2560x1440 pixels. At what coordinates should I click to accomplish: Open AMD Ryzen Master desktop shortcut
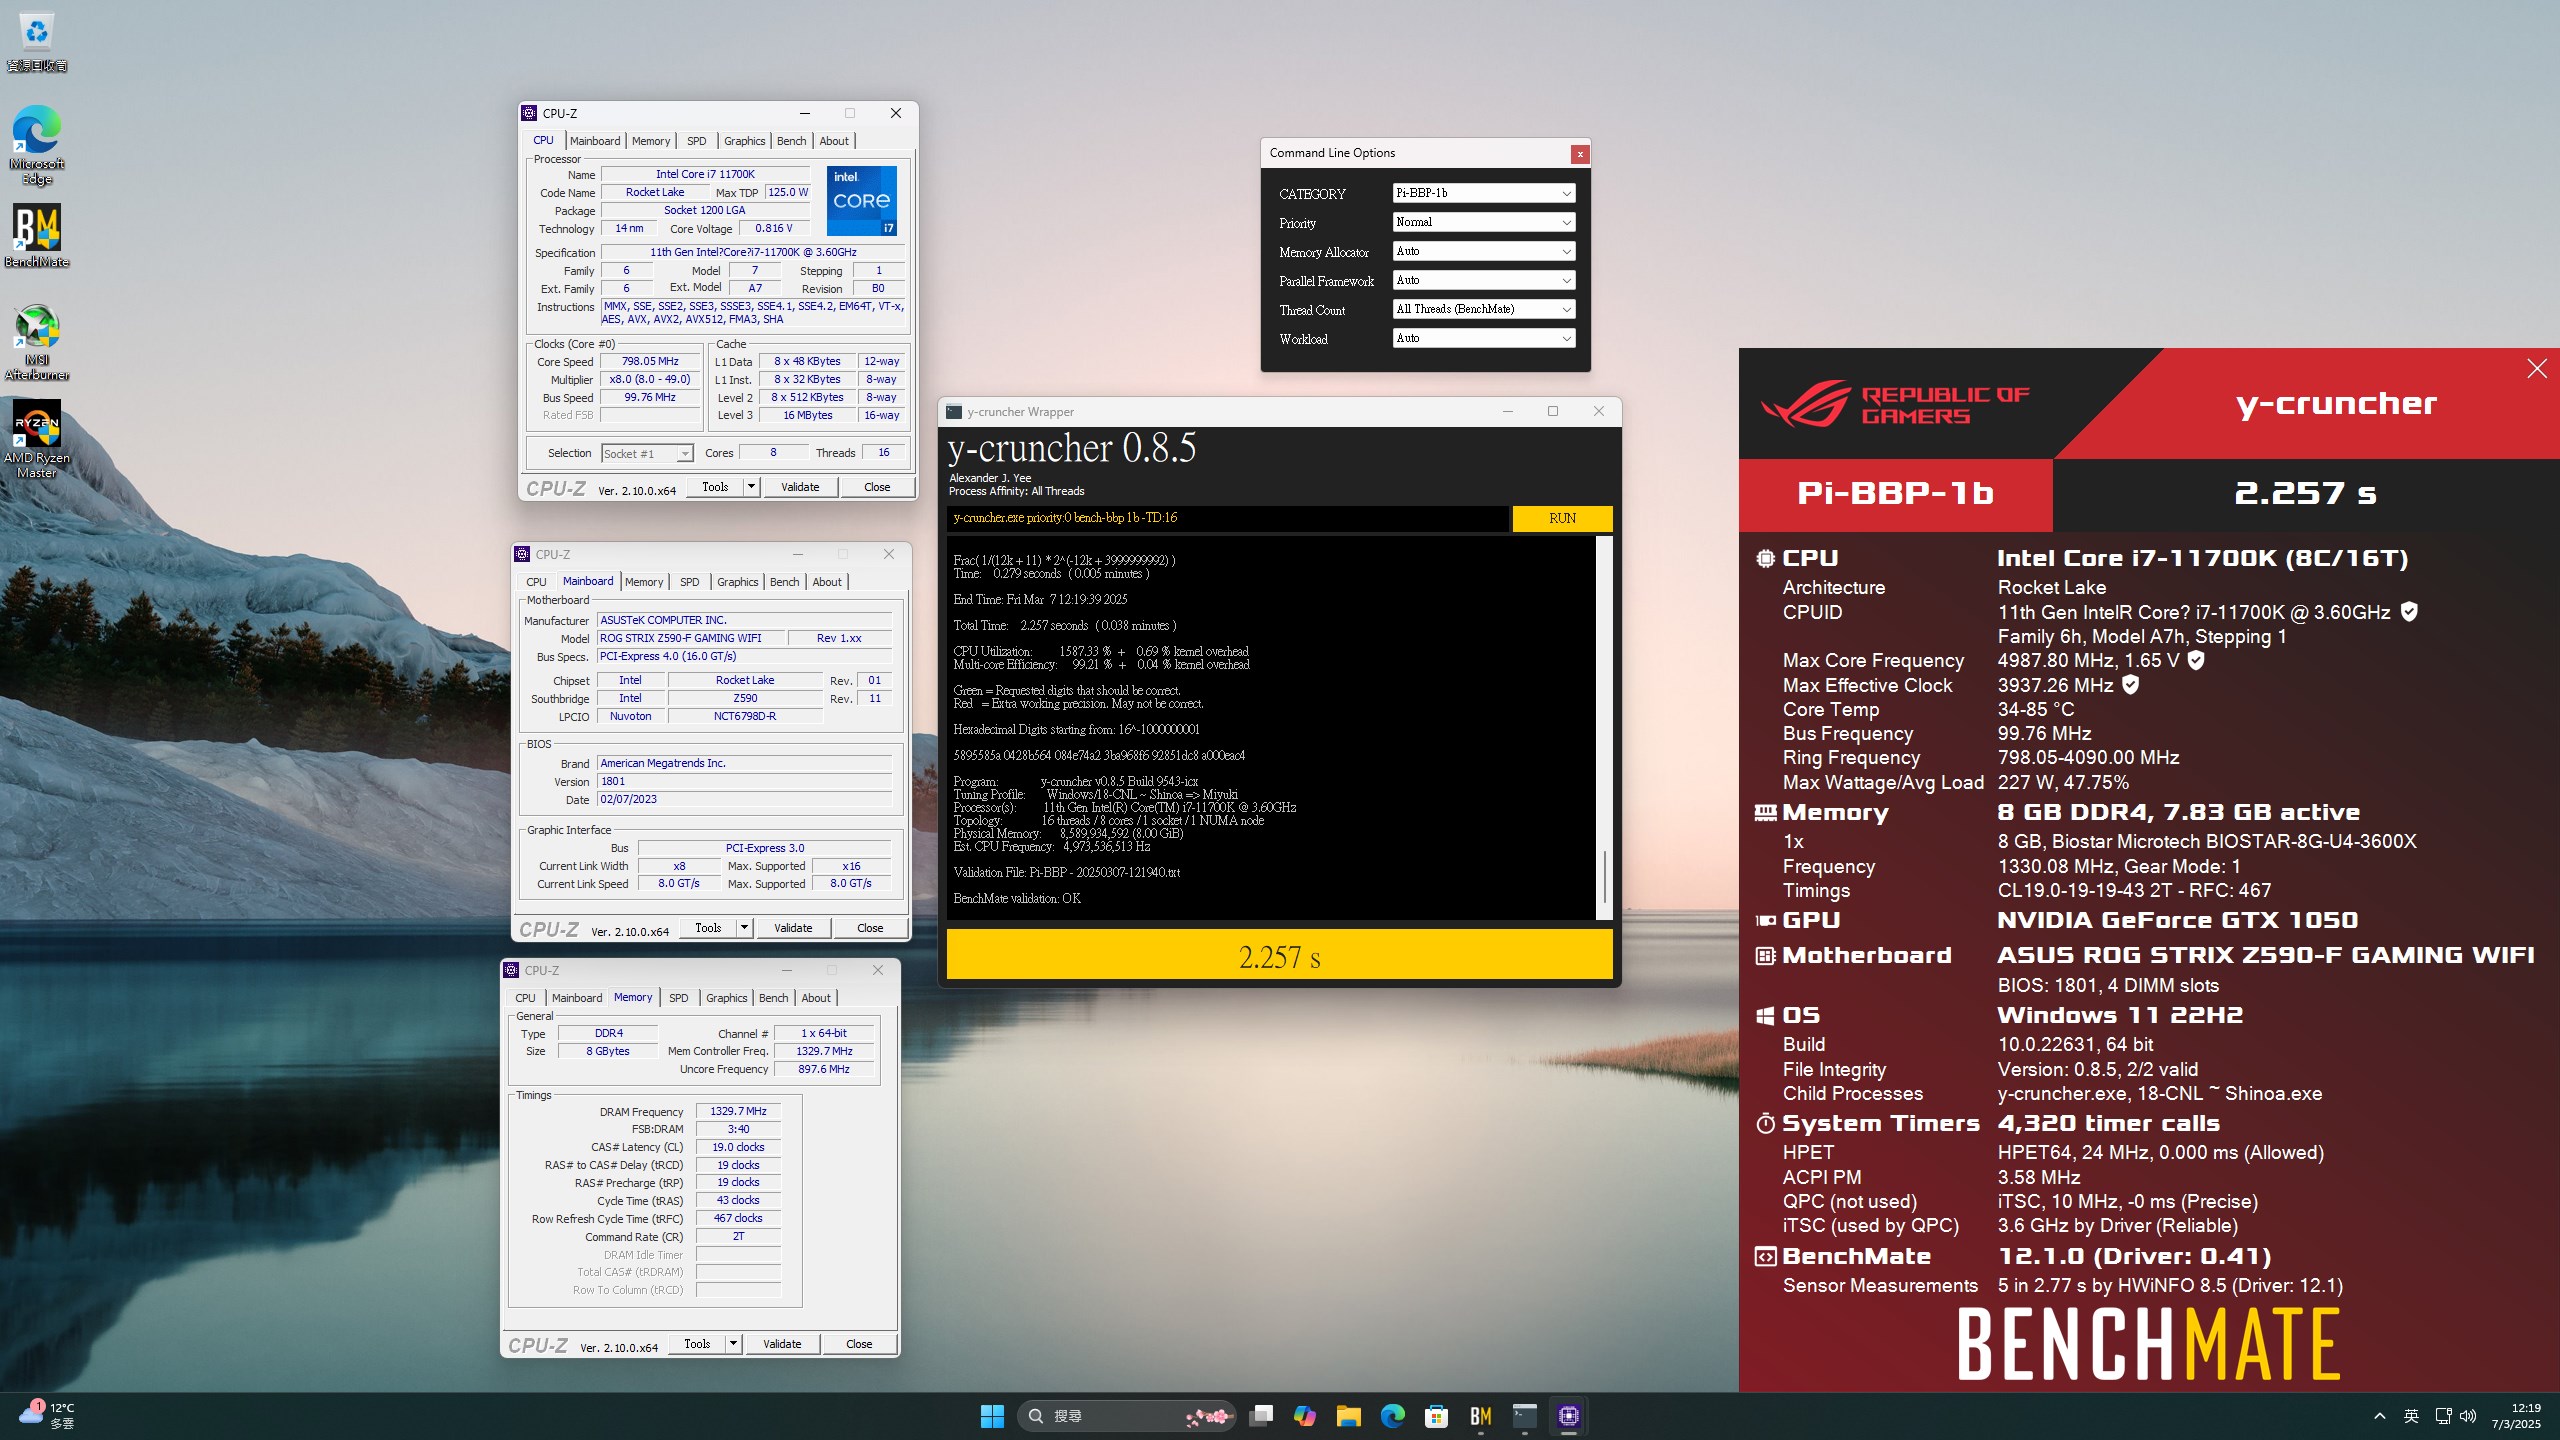37,439
